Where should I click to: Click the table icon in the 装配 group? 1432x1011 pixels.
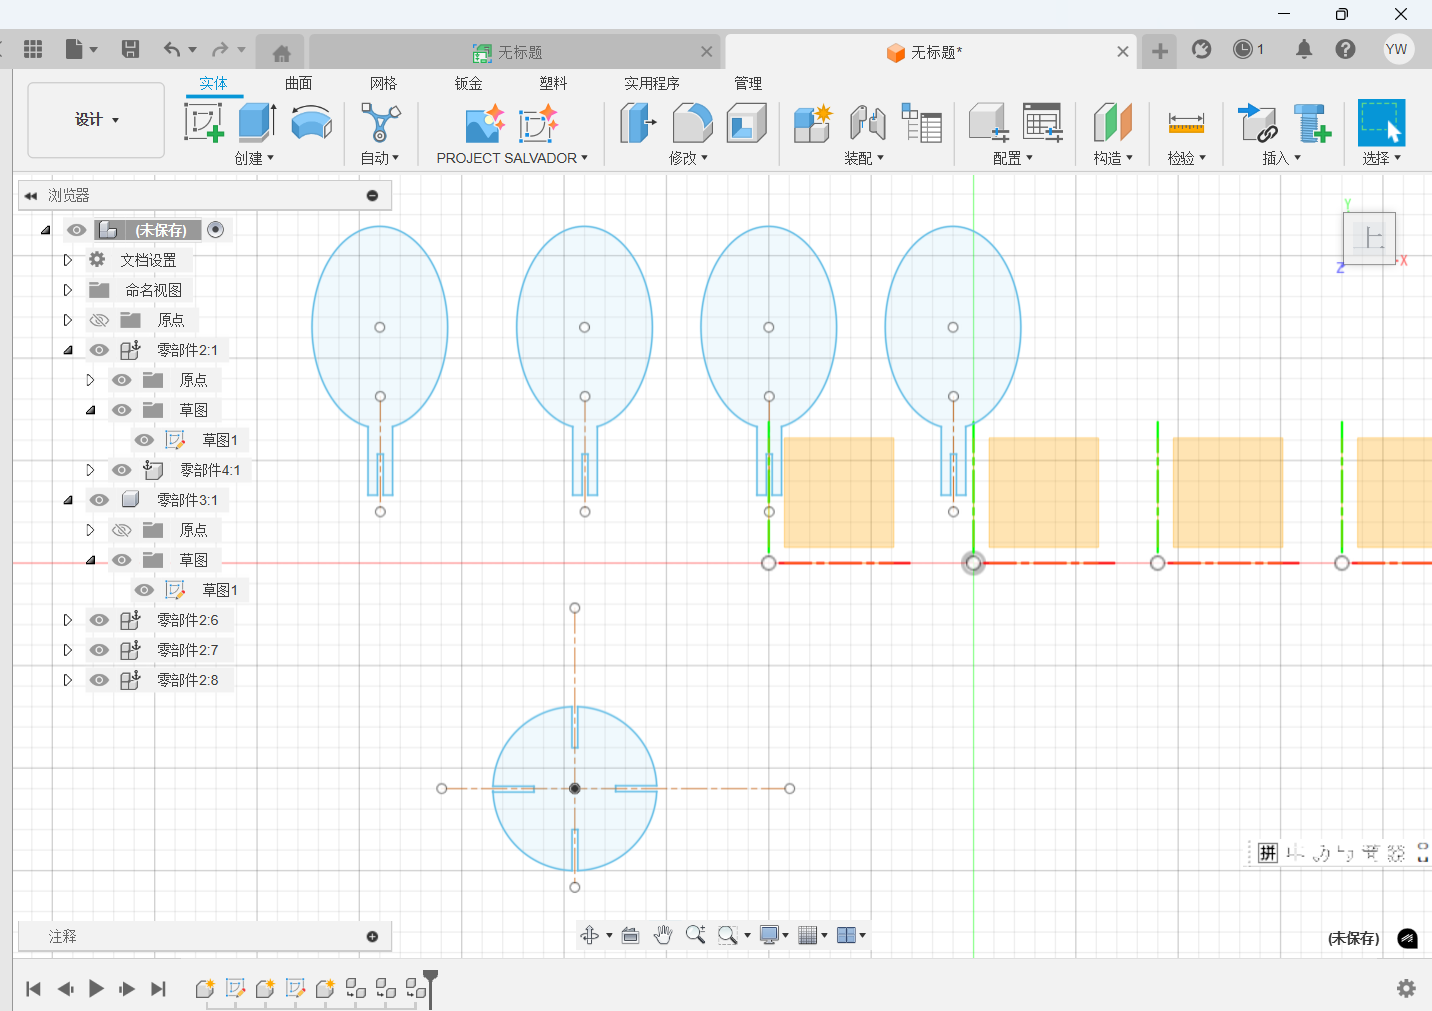(921, 123)
